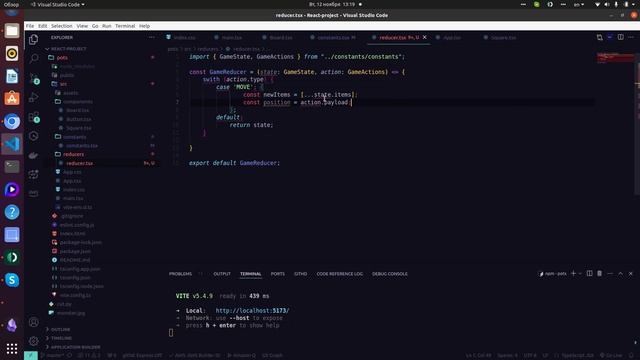Viewport: 640px width, 360px height.
Task: Open the Extensions view with badge
Action: point(34,117)
